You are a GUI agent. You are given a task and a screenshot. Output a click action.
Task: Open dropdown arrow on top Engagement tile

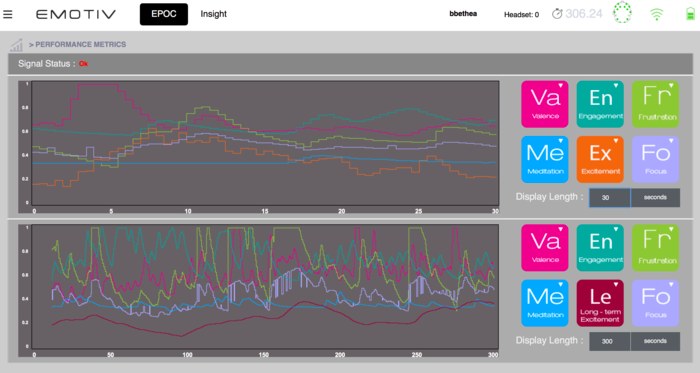616,86
